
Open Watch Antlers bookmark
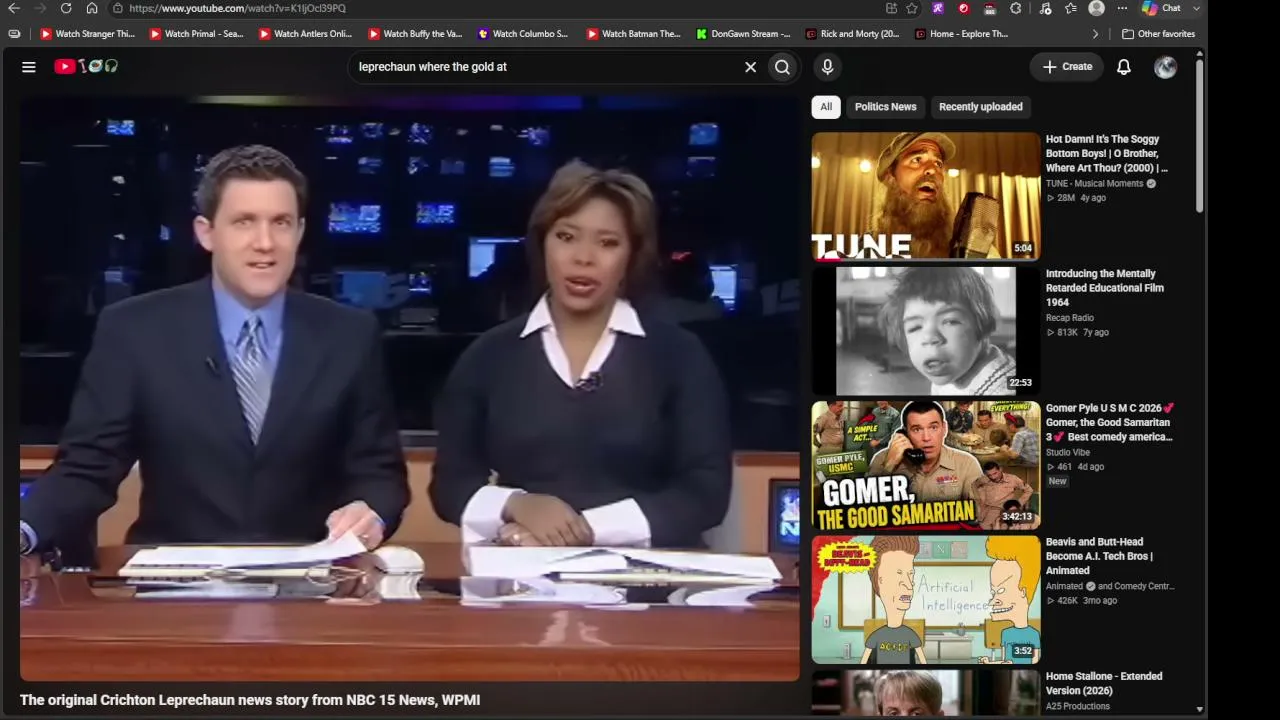306,34
